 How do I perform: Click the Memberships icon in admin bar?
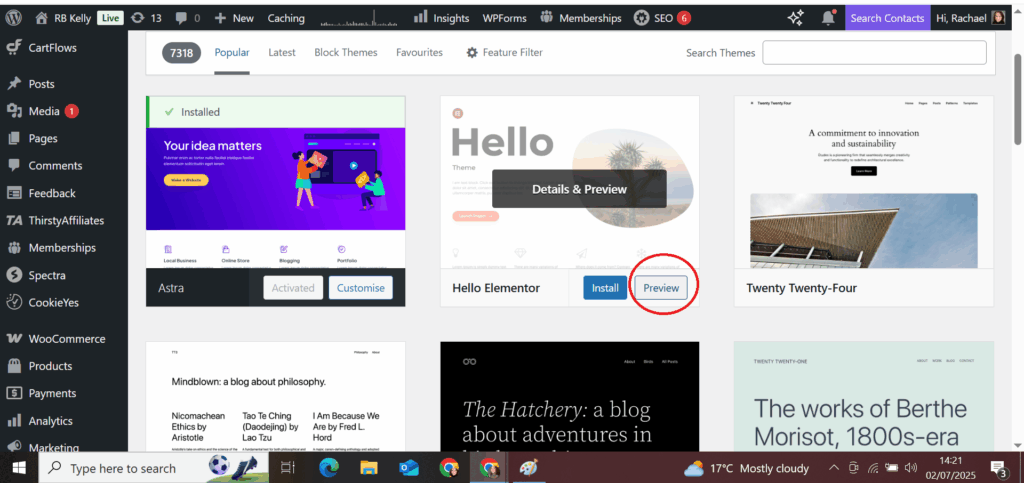pos(547,18)
